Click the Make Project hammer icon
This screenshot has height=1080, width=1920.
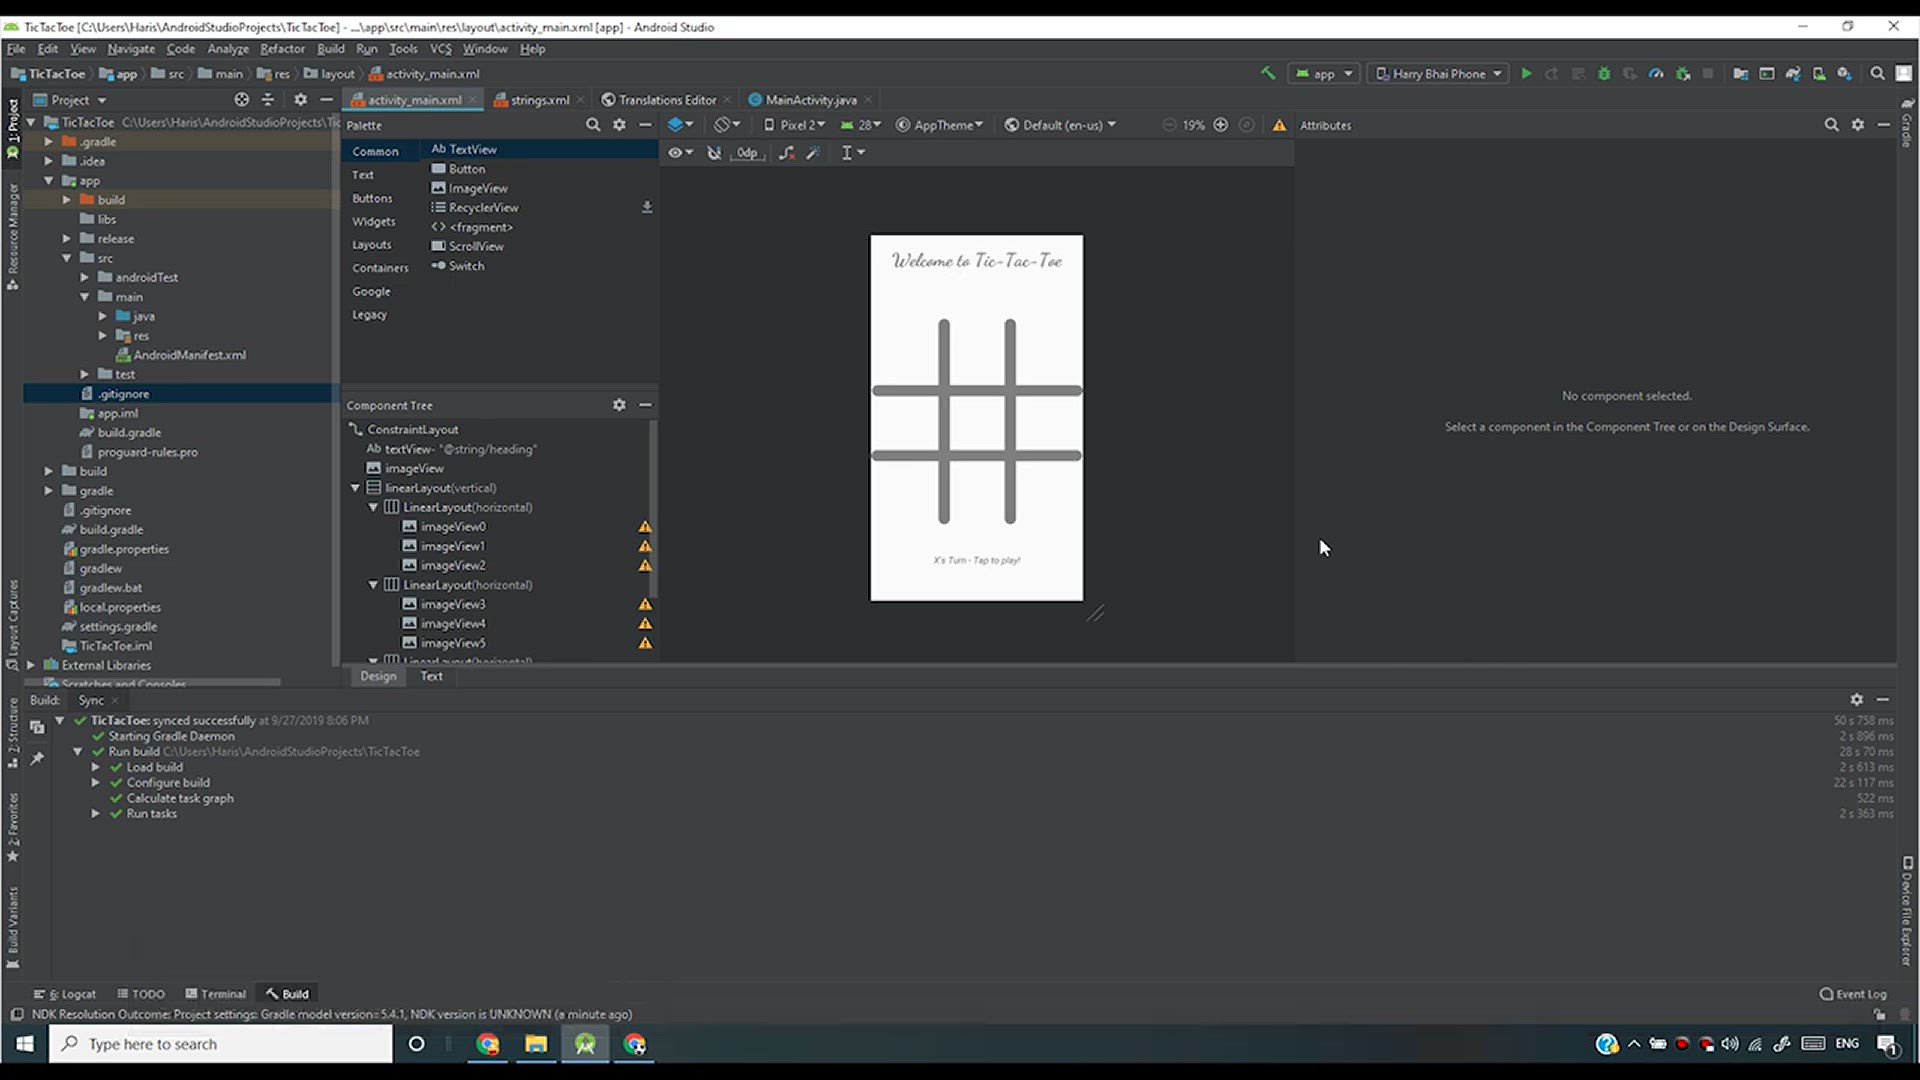(1268, 73)
